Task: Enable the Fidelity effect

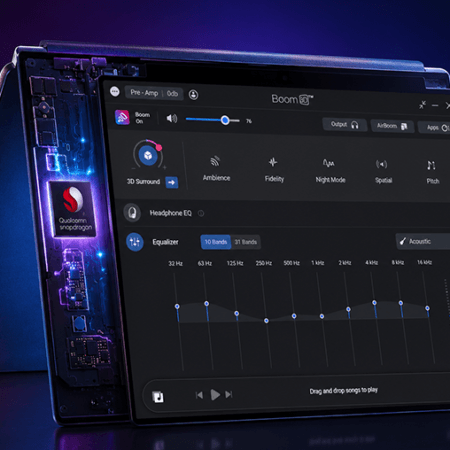Action: coord(274,170)
